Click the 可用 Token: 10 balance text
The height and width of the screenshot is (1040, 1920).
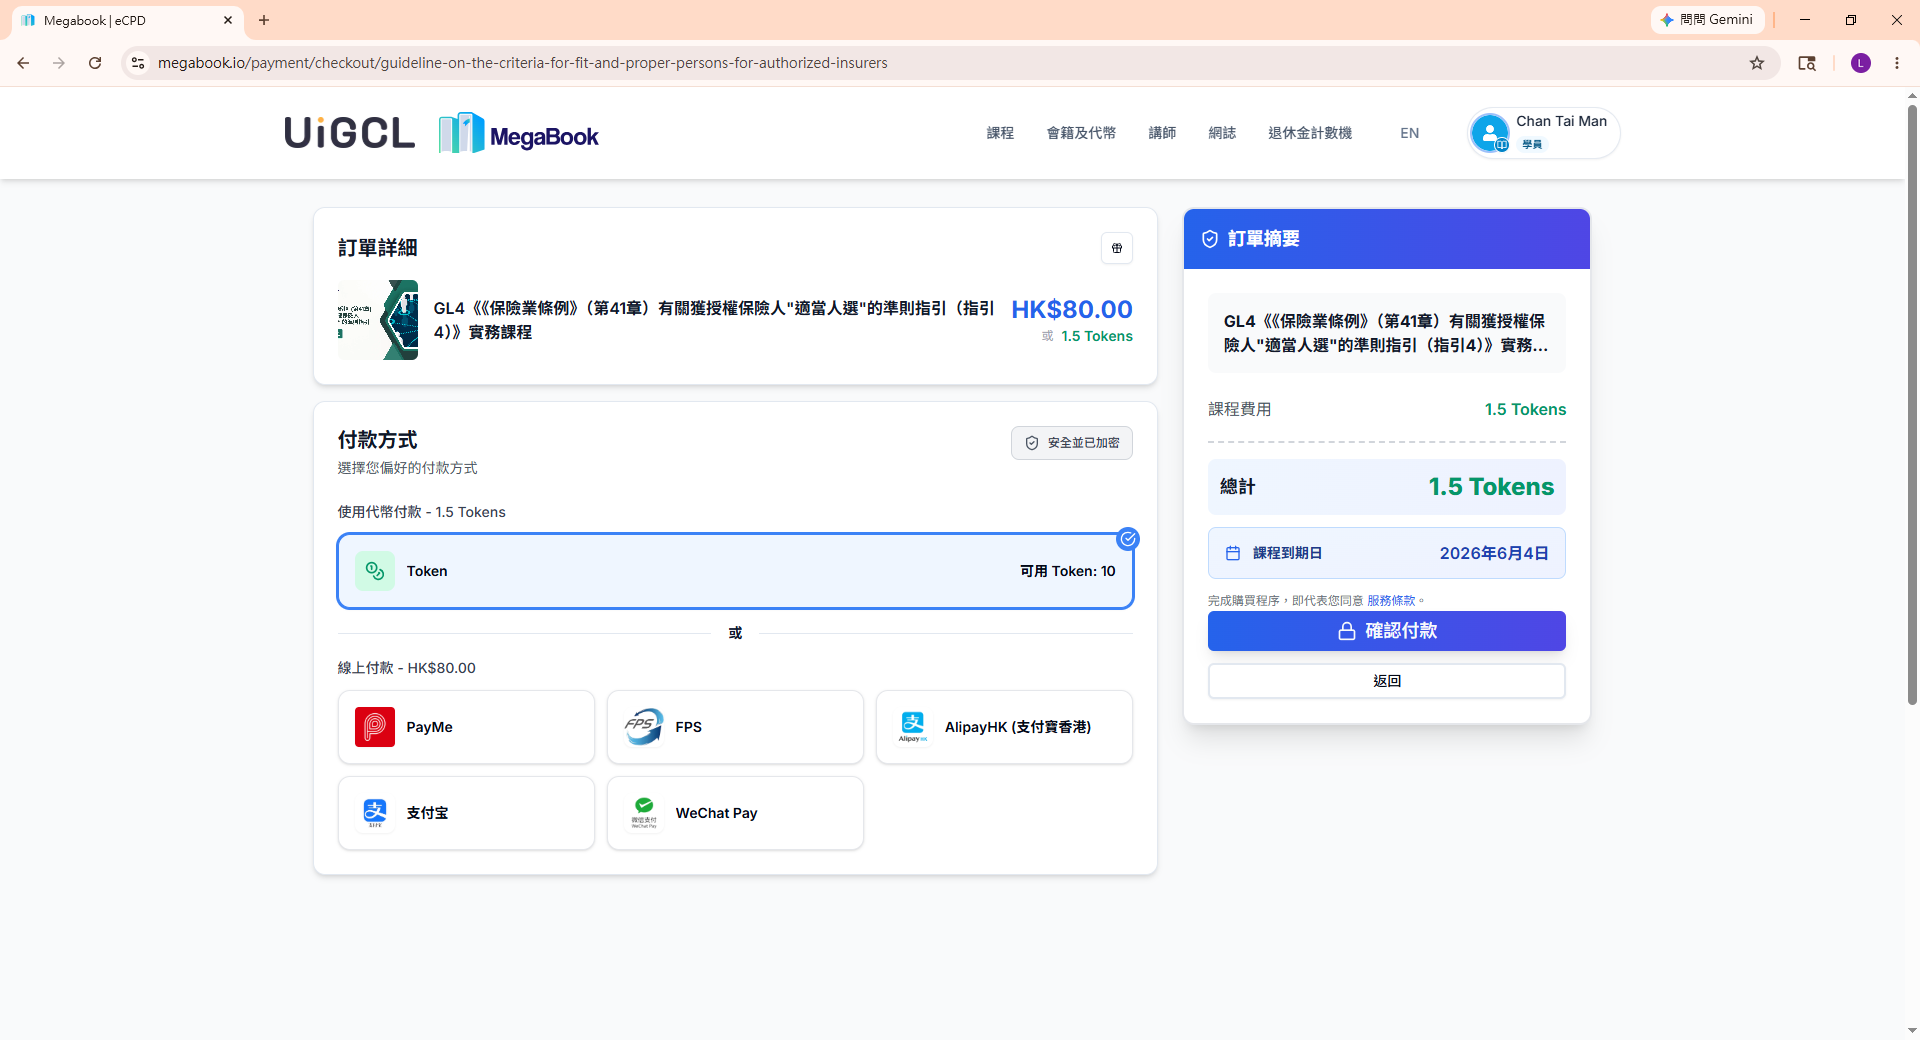pyautogui.click(x=1067, y=571)
